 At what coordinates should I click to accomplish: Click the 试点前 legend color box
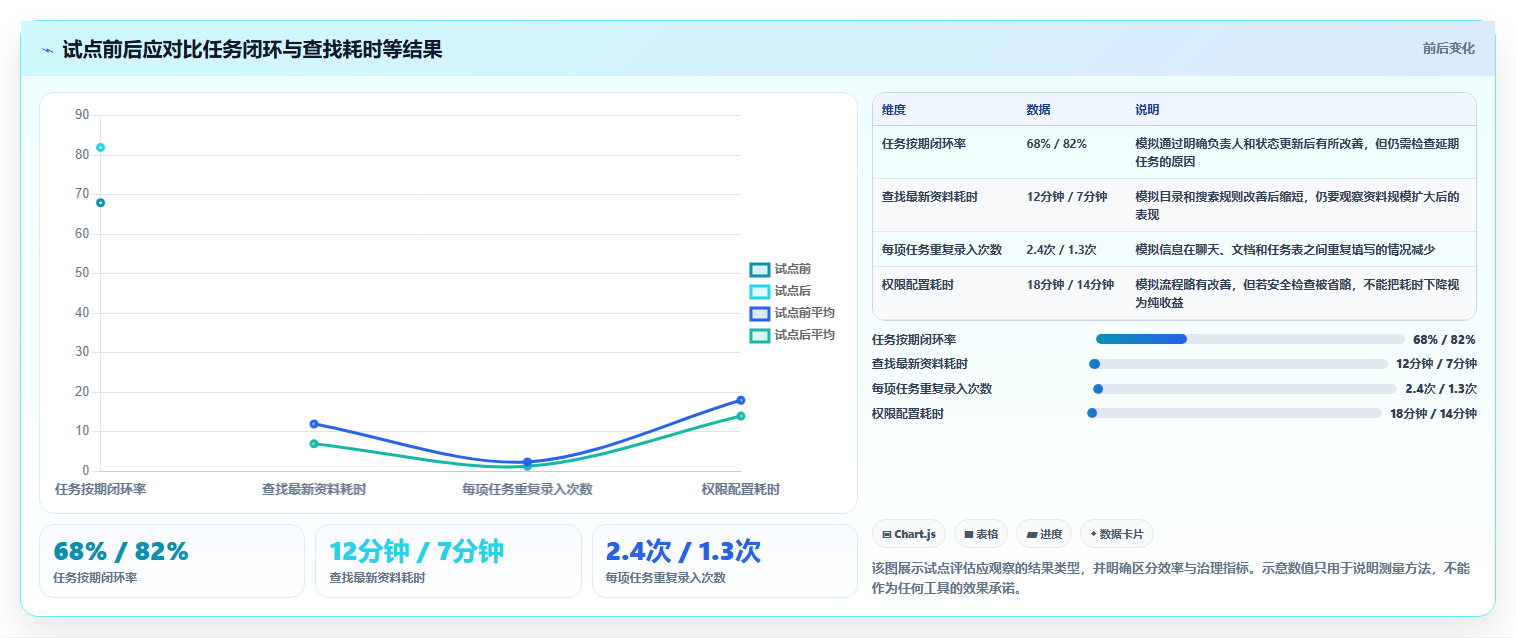[760, 269]
